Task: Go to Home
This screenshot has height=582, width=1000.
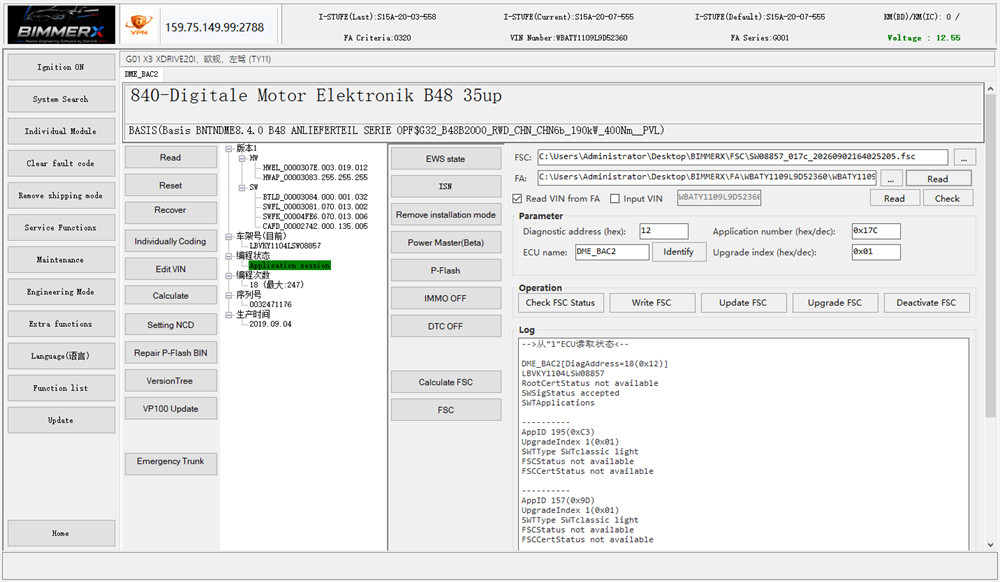Action: 61,533
